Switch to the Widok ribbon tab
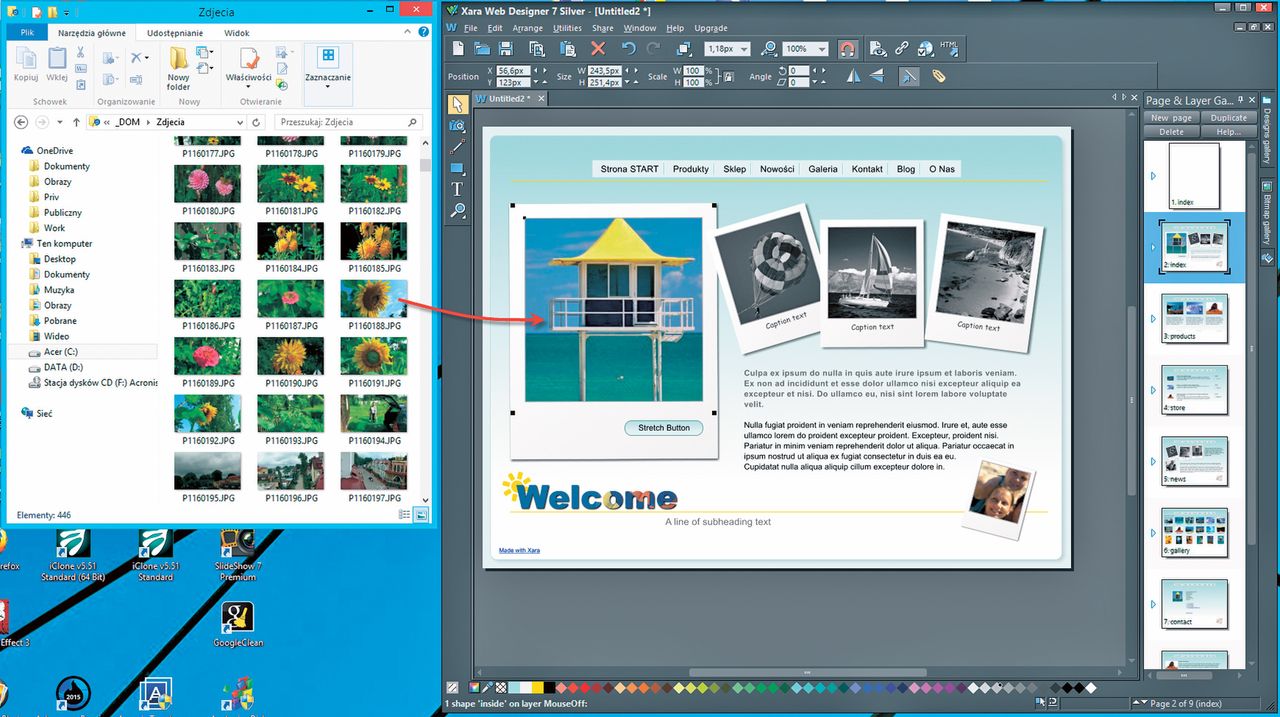The width and height of the screenshot is (1280, 717). (237, 33)
